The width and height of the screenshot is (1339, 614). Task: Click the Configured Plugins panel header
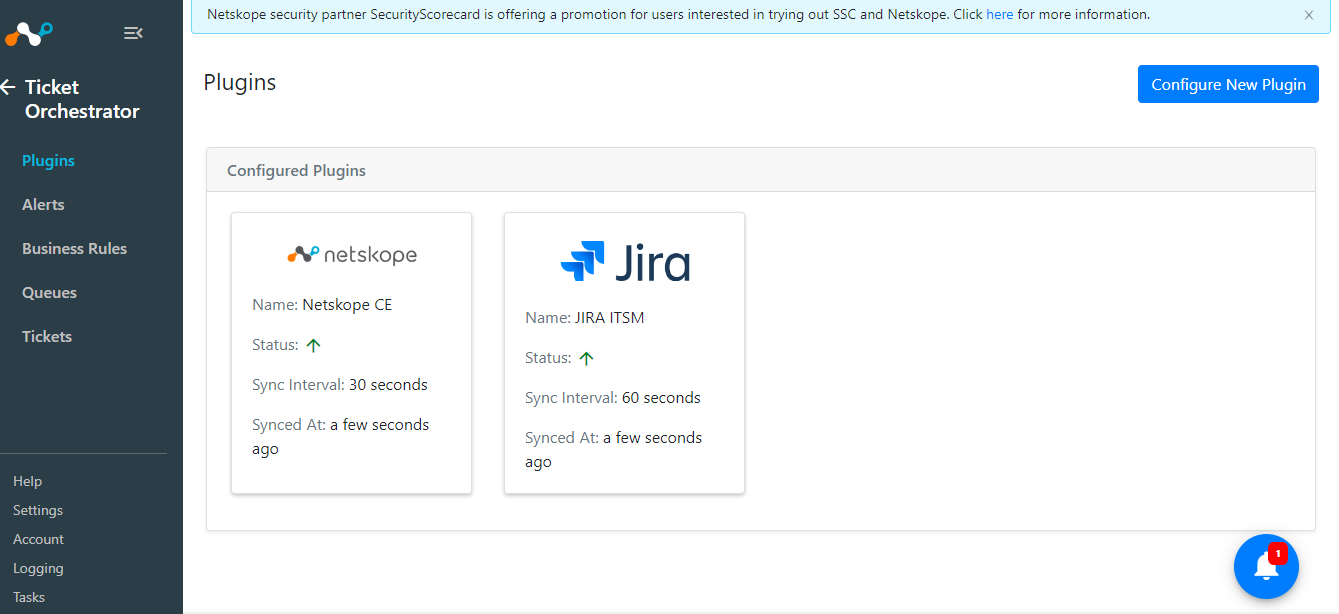761,170
